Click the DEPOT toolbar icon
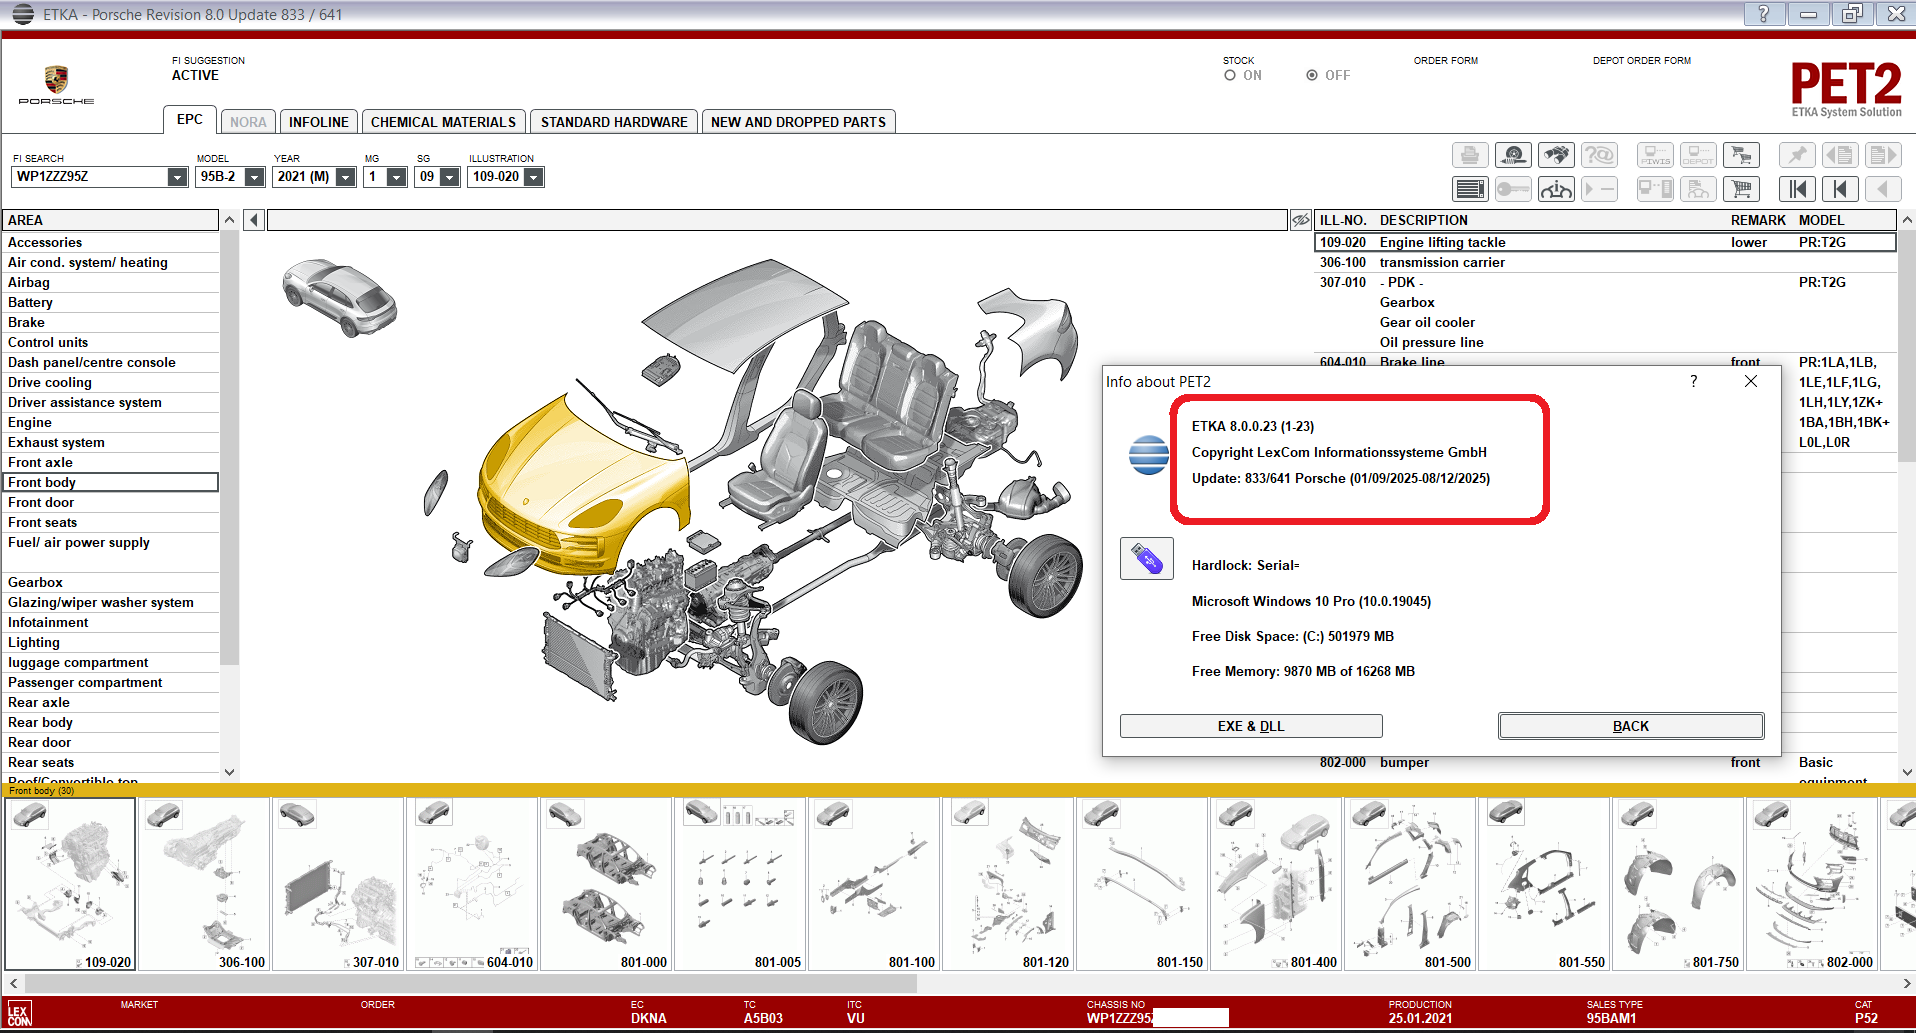1916x1033 pixels. pos(1698,155)
